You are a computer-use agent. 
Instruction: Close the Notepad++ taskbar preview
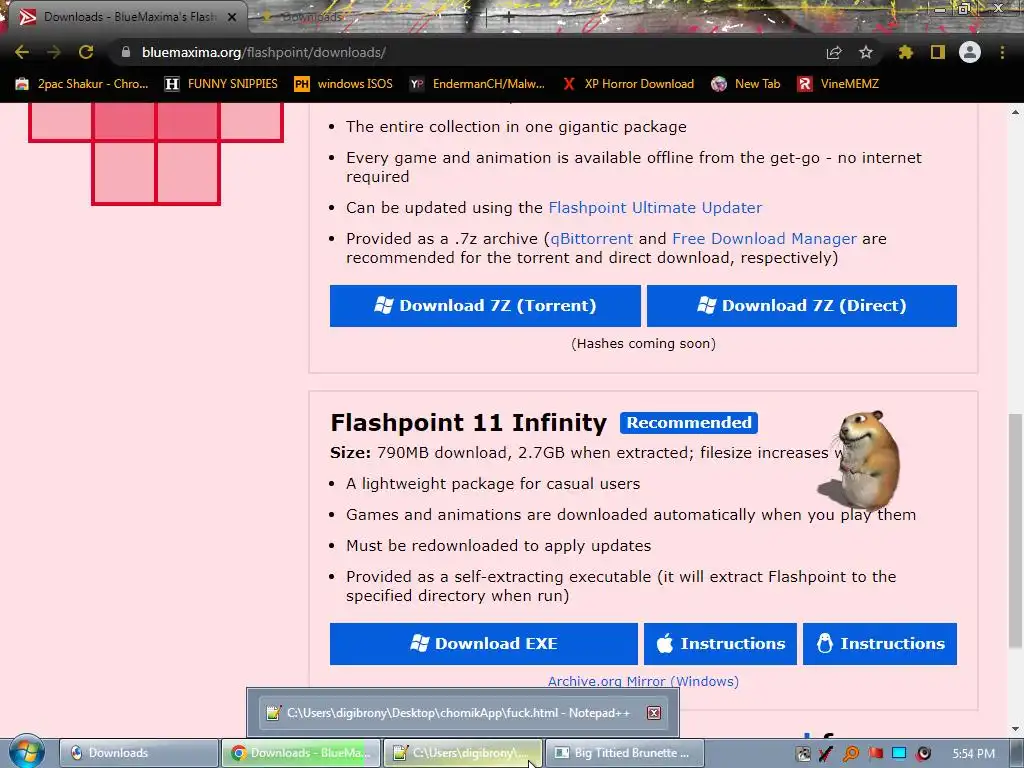pyautogui.click(x=654, y=712)
